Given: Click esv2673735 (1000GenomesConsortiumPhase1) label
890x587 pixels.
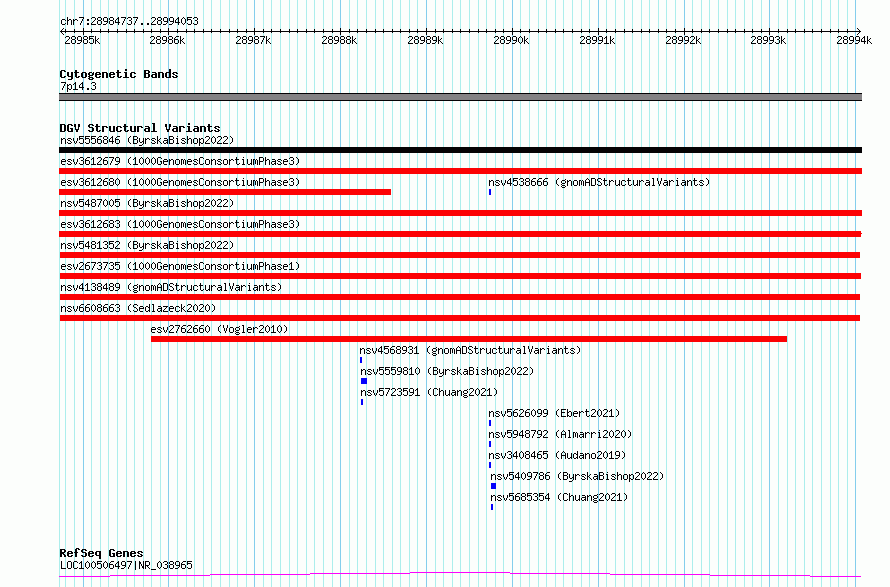Looking at the screenshot, I should tap(180, 266).
